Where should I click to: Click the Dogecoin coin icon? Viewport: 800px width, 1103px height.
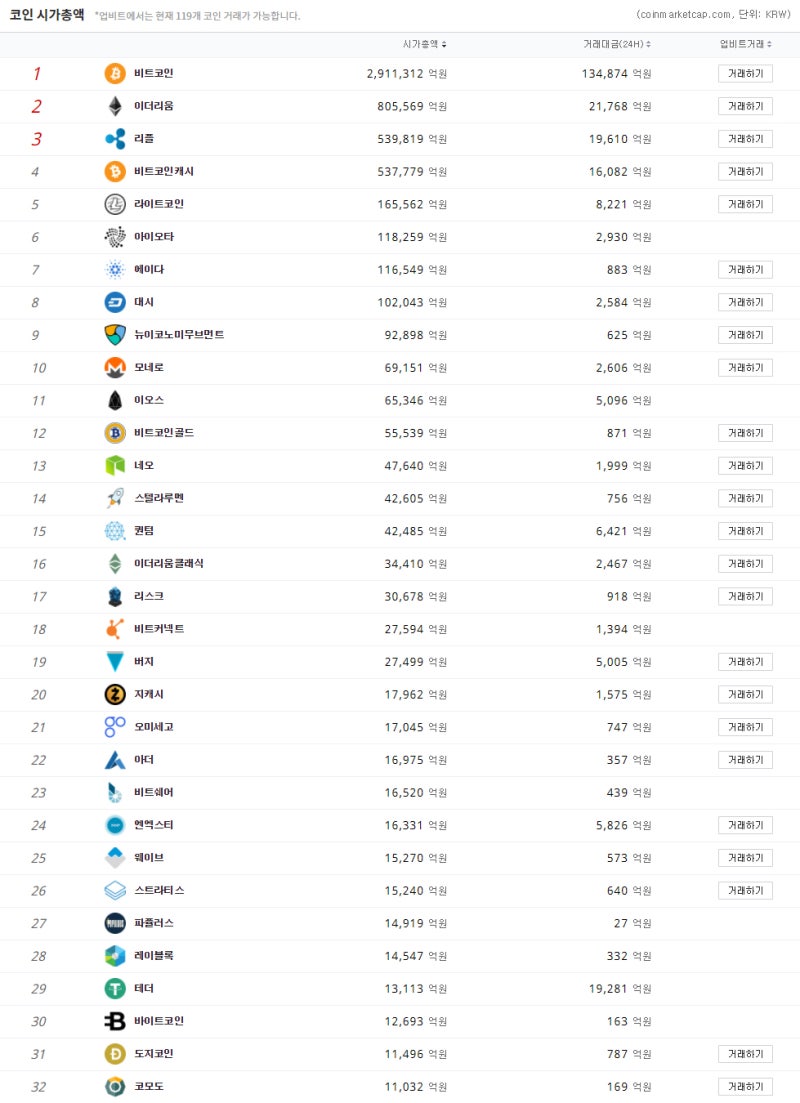[115, 1054]
